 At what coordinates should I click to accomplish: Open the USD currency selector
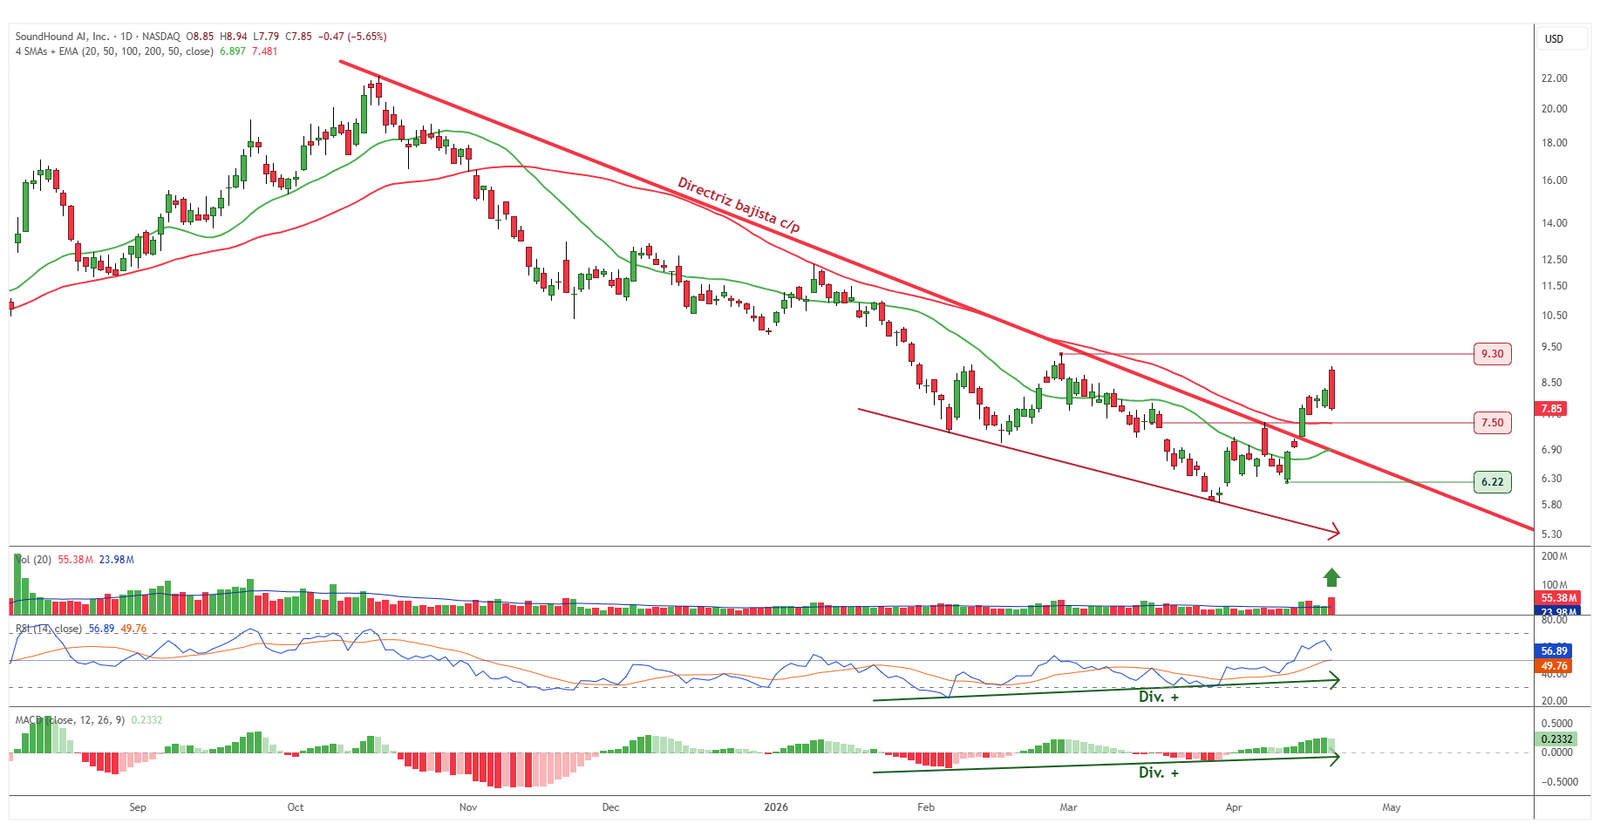1554,39
